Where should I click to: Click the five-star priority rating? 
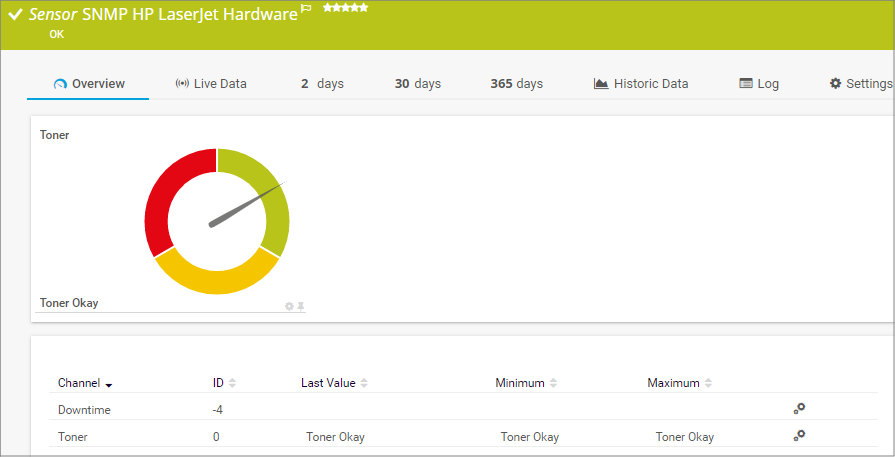coord(345,8)
